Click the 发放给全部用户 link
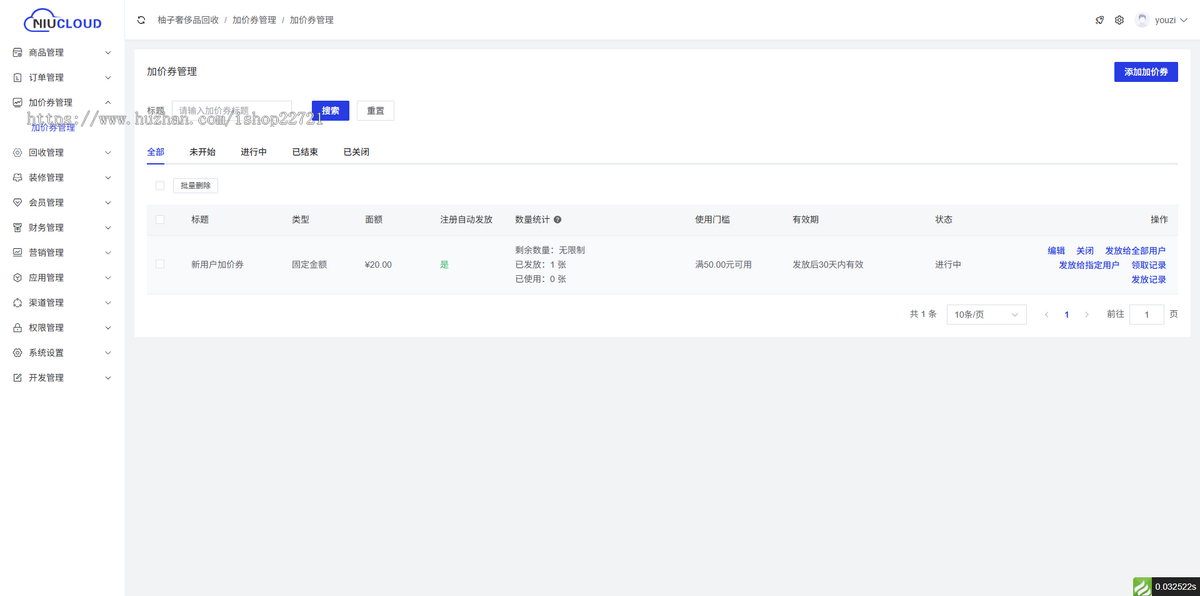 pos(1135,251)
